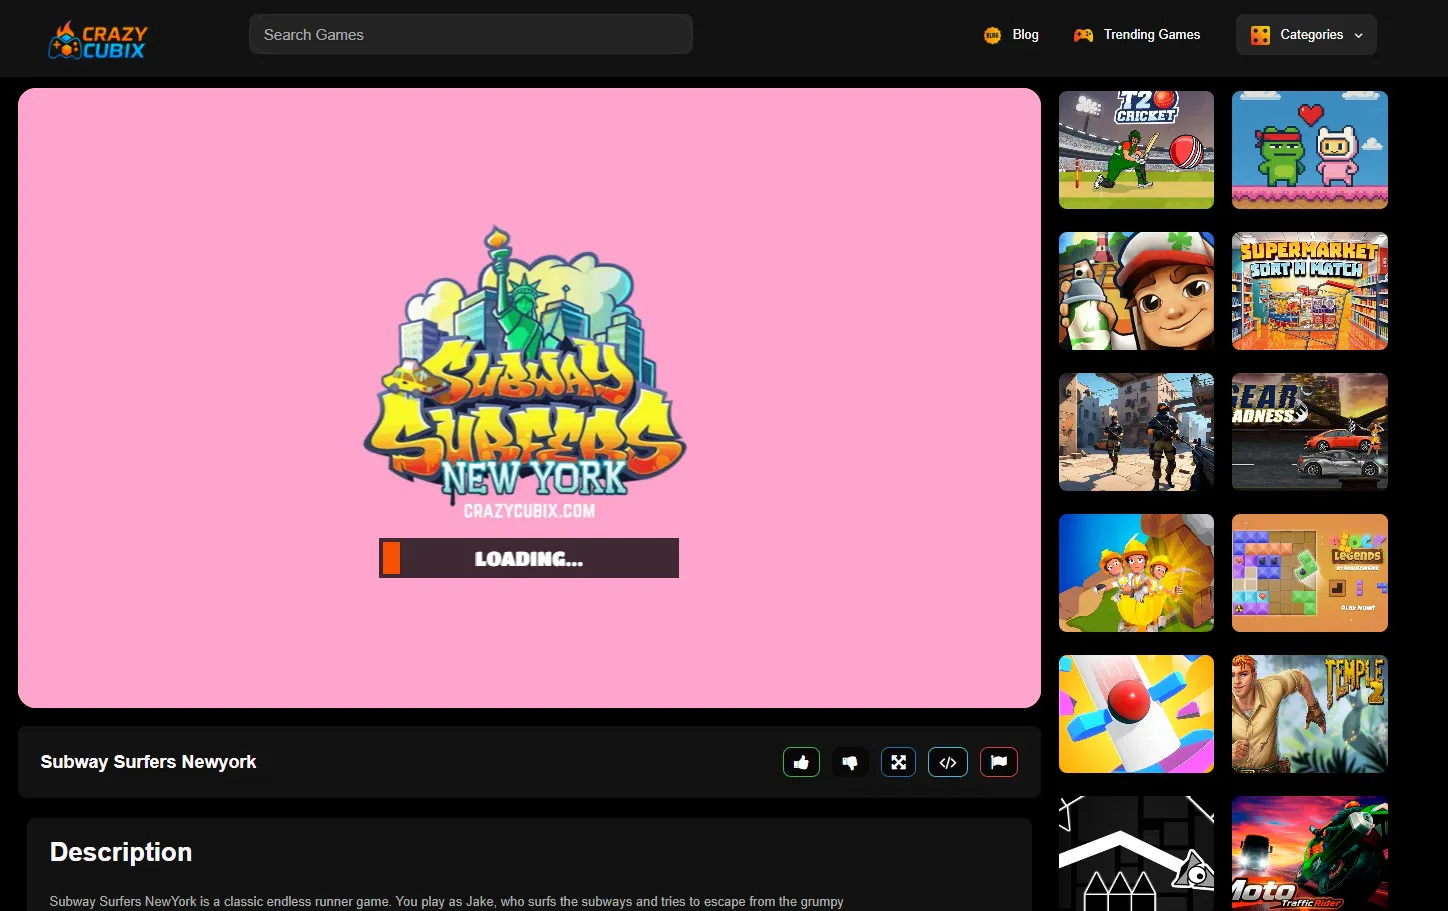Open the soldier shooter game thumbnail
The width and height of the screenshot is (1448, 911).
tap(1136, 432)
